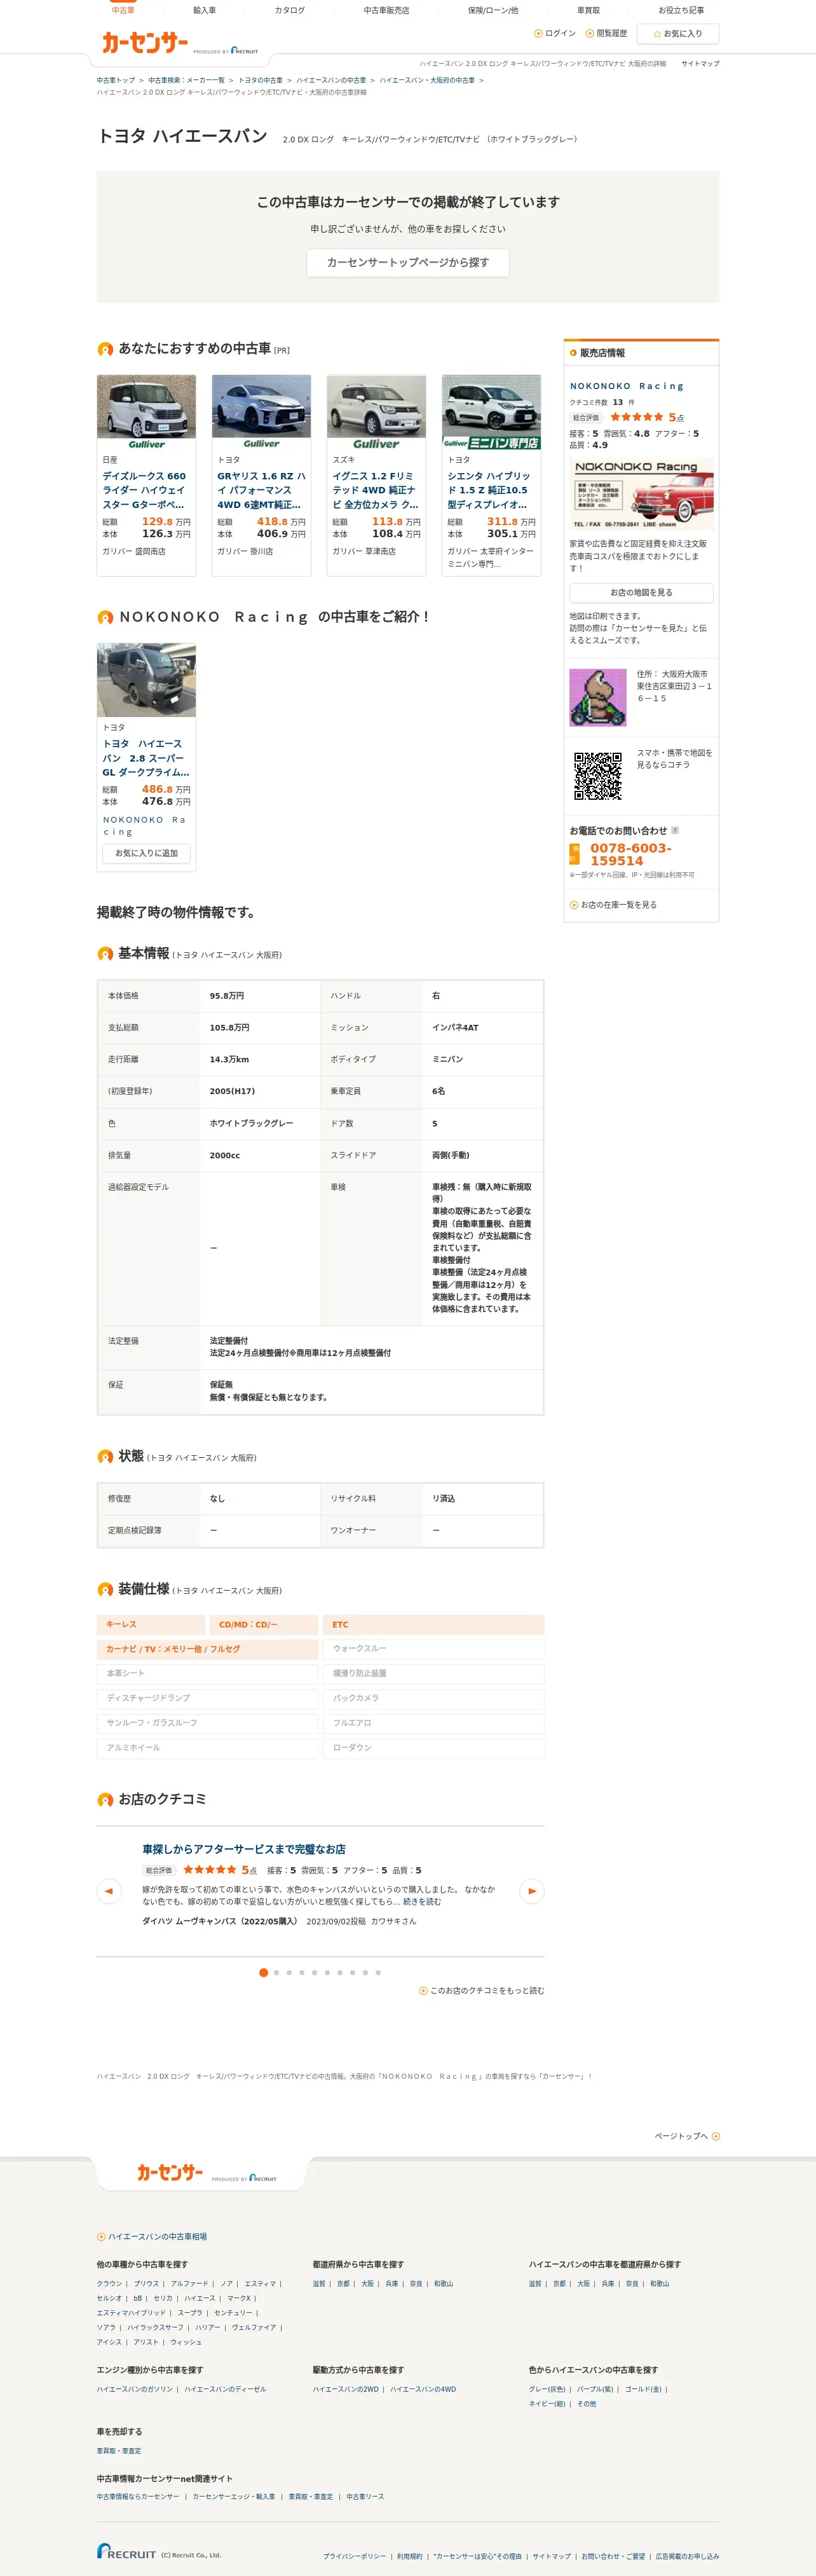The height and width of the screenshot is (2576, 816).
Task: Open the ヴェルファイア footer link
Action: point(254,2327)
